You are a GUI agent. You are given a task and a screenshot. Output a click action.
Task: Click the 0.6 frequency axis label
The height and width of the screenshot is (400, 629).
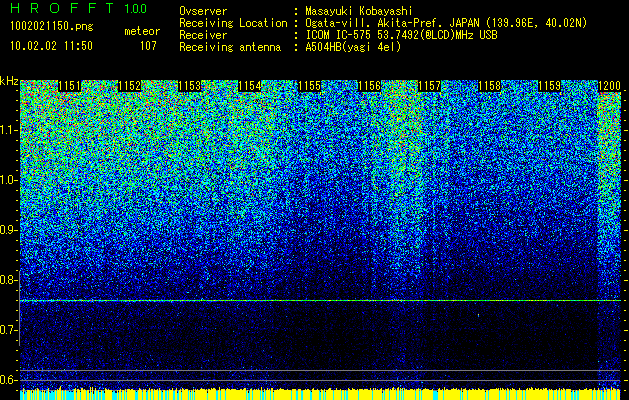8,380
